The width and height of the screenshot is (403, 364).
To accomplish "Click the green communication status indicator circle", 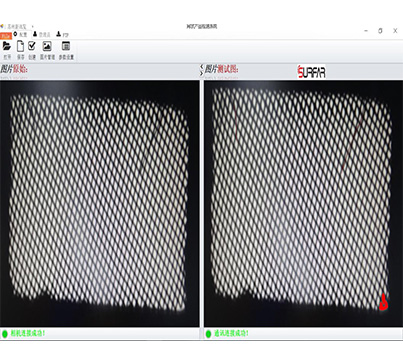I will click(208, 333).
